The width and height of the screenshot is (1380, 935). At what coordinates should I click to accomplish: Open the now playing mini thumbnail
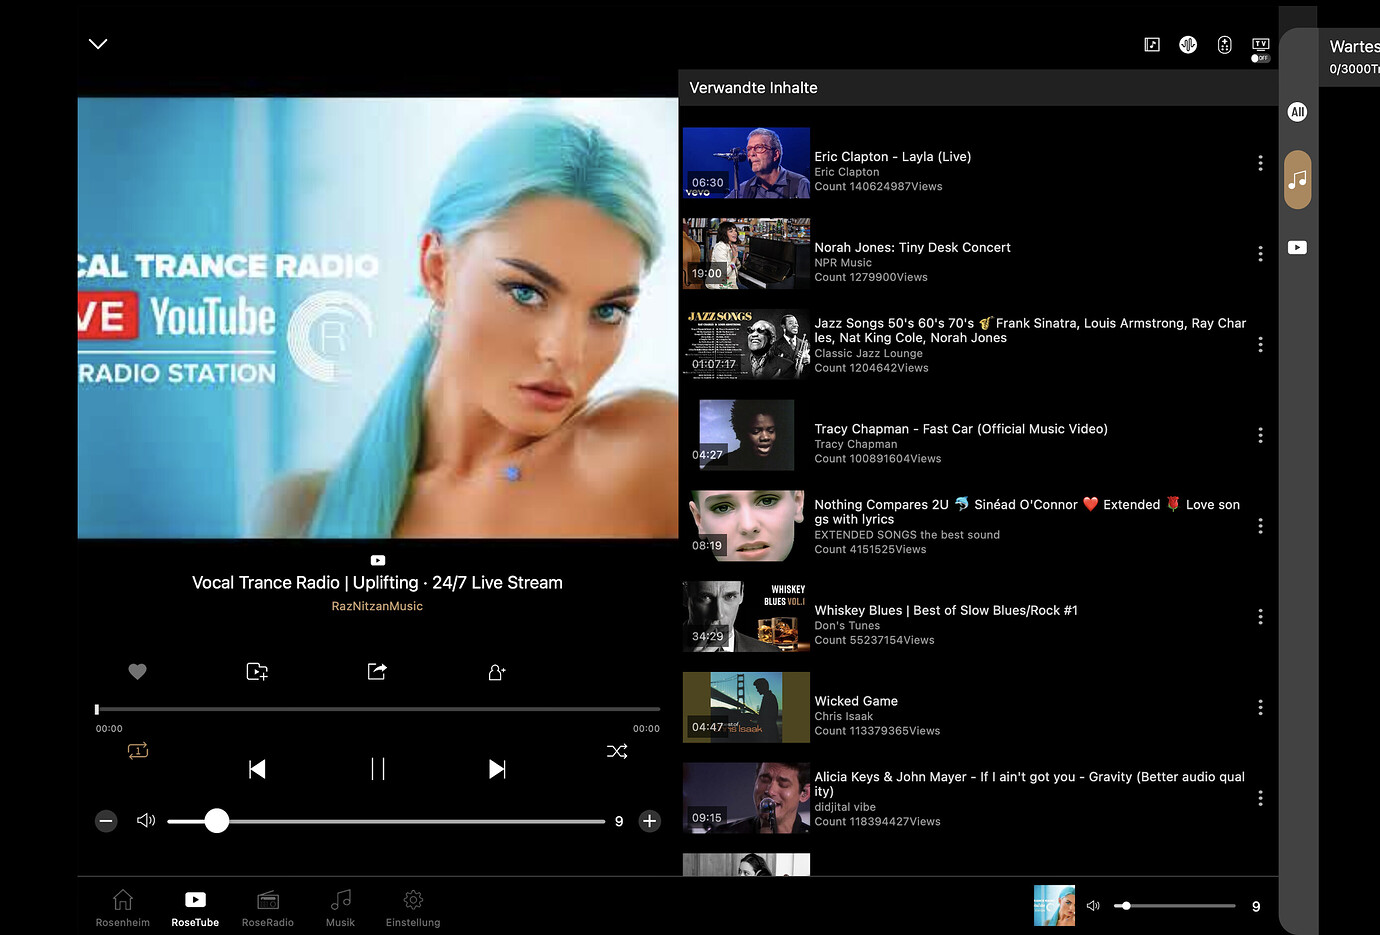pyautogui.click(x=1054, y=905)
